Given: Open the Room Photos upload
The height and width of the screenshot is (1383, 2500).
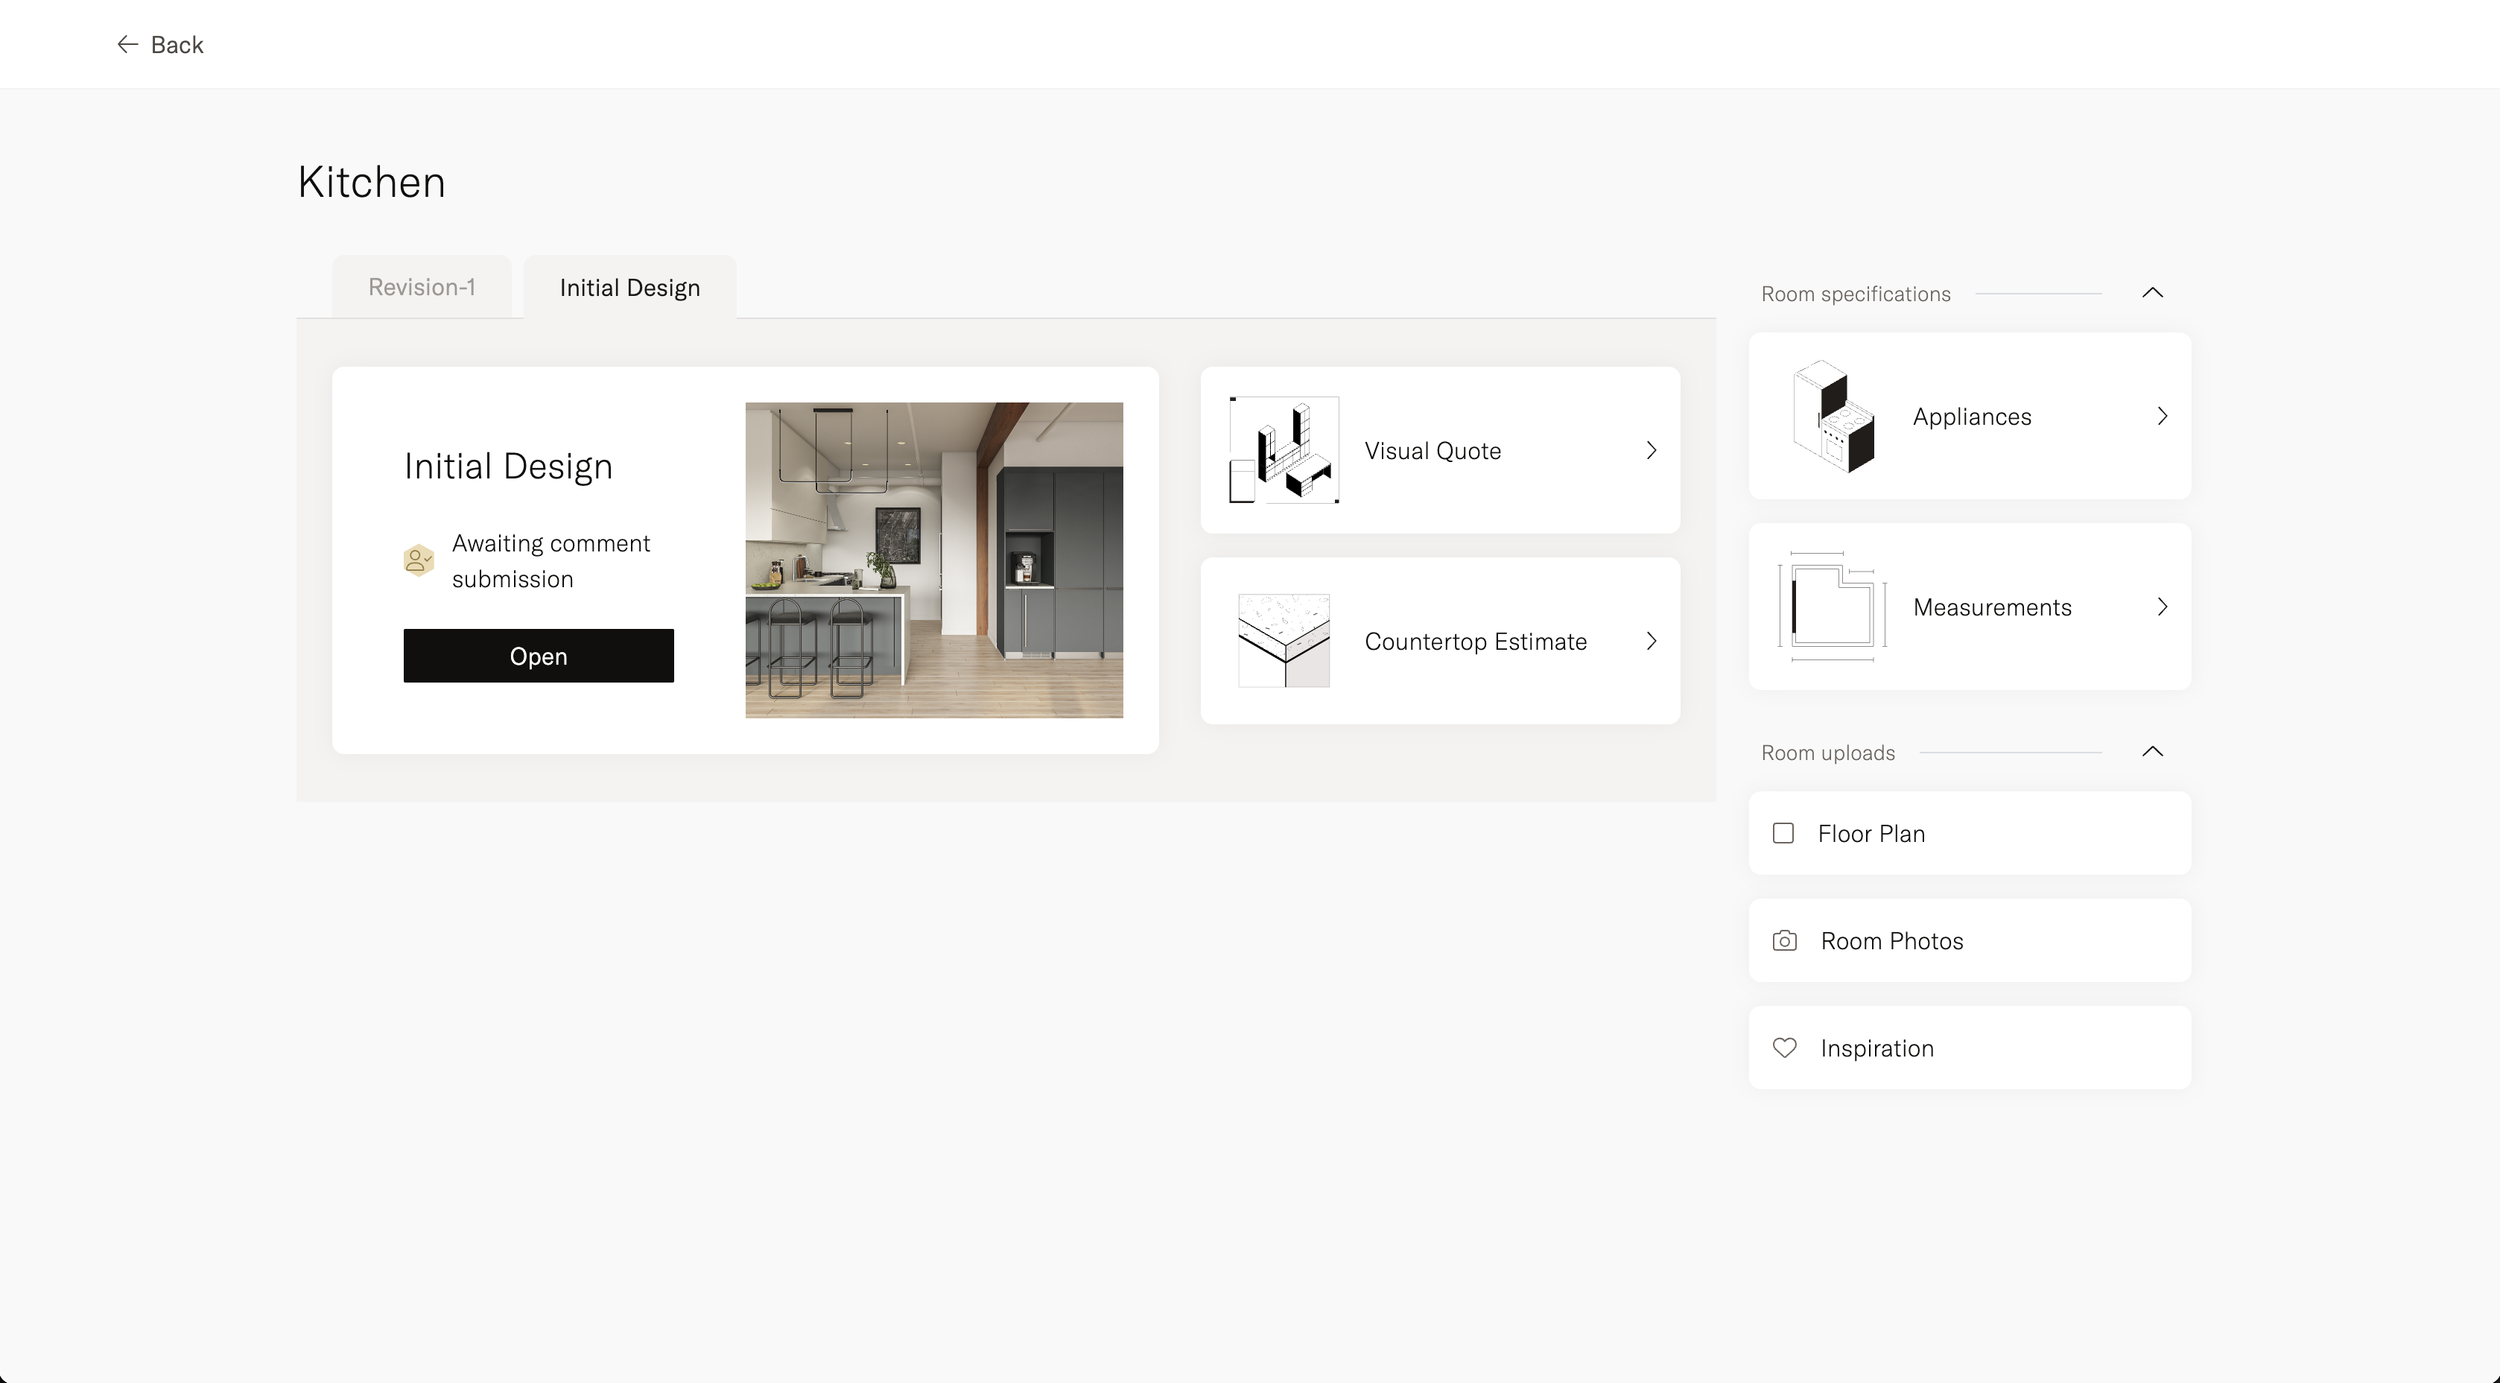Looking at the screenshot, I should coord(1969,940).
